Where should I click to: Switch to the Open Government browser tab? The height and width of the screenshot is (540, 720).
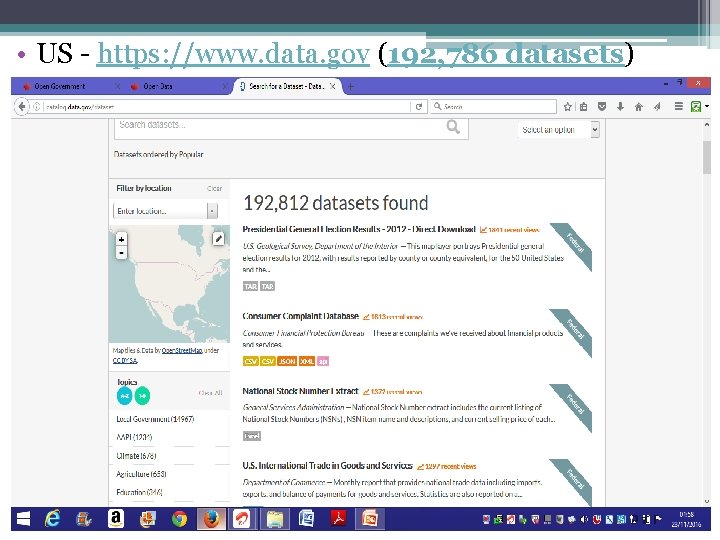pyautogui.click(x=60, y=86)
